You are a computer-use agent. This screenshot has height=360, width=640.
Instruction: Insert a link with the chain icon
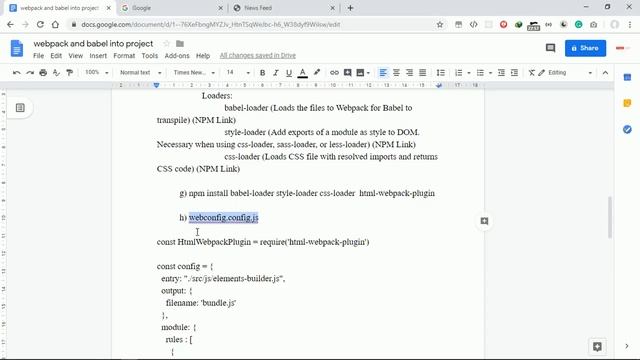click(334, 73)
